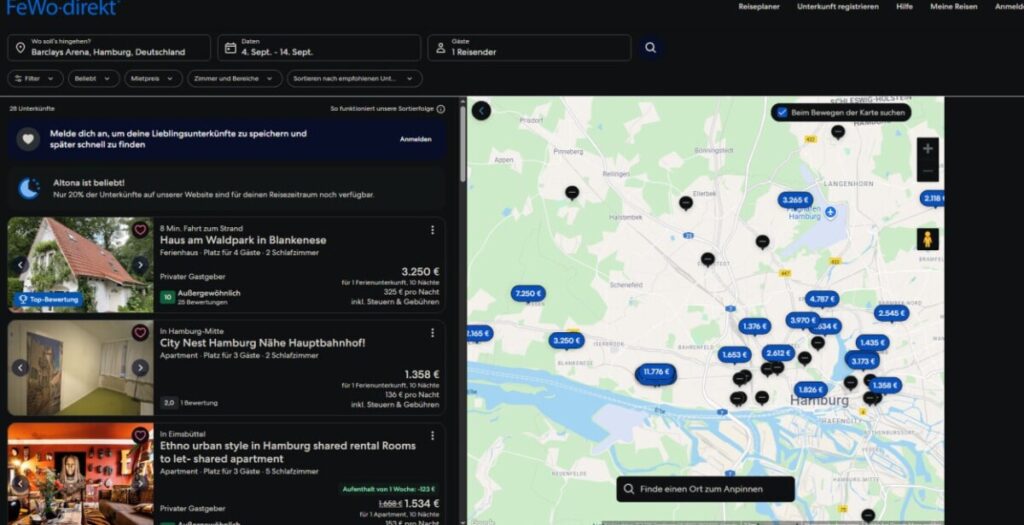Select the 1.435 € map price marker
Screen dimensions: 1024x525
[872, 343]
